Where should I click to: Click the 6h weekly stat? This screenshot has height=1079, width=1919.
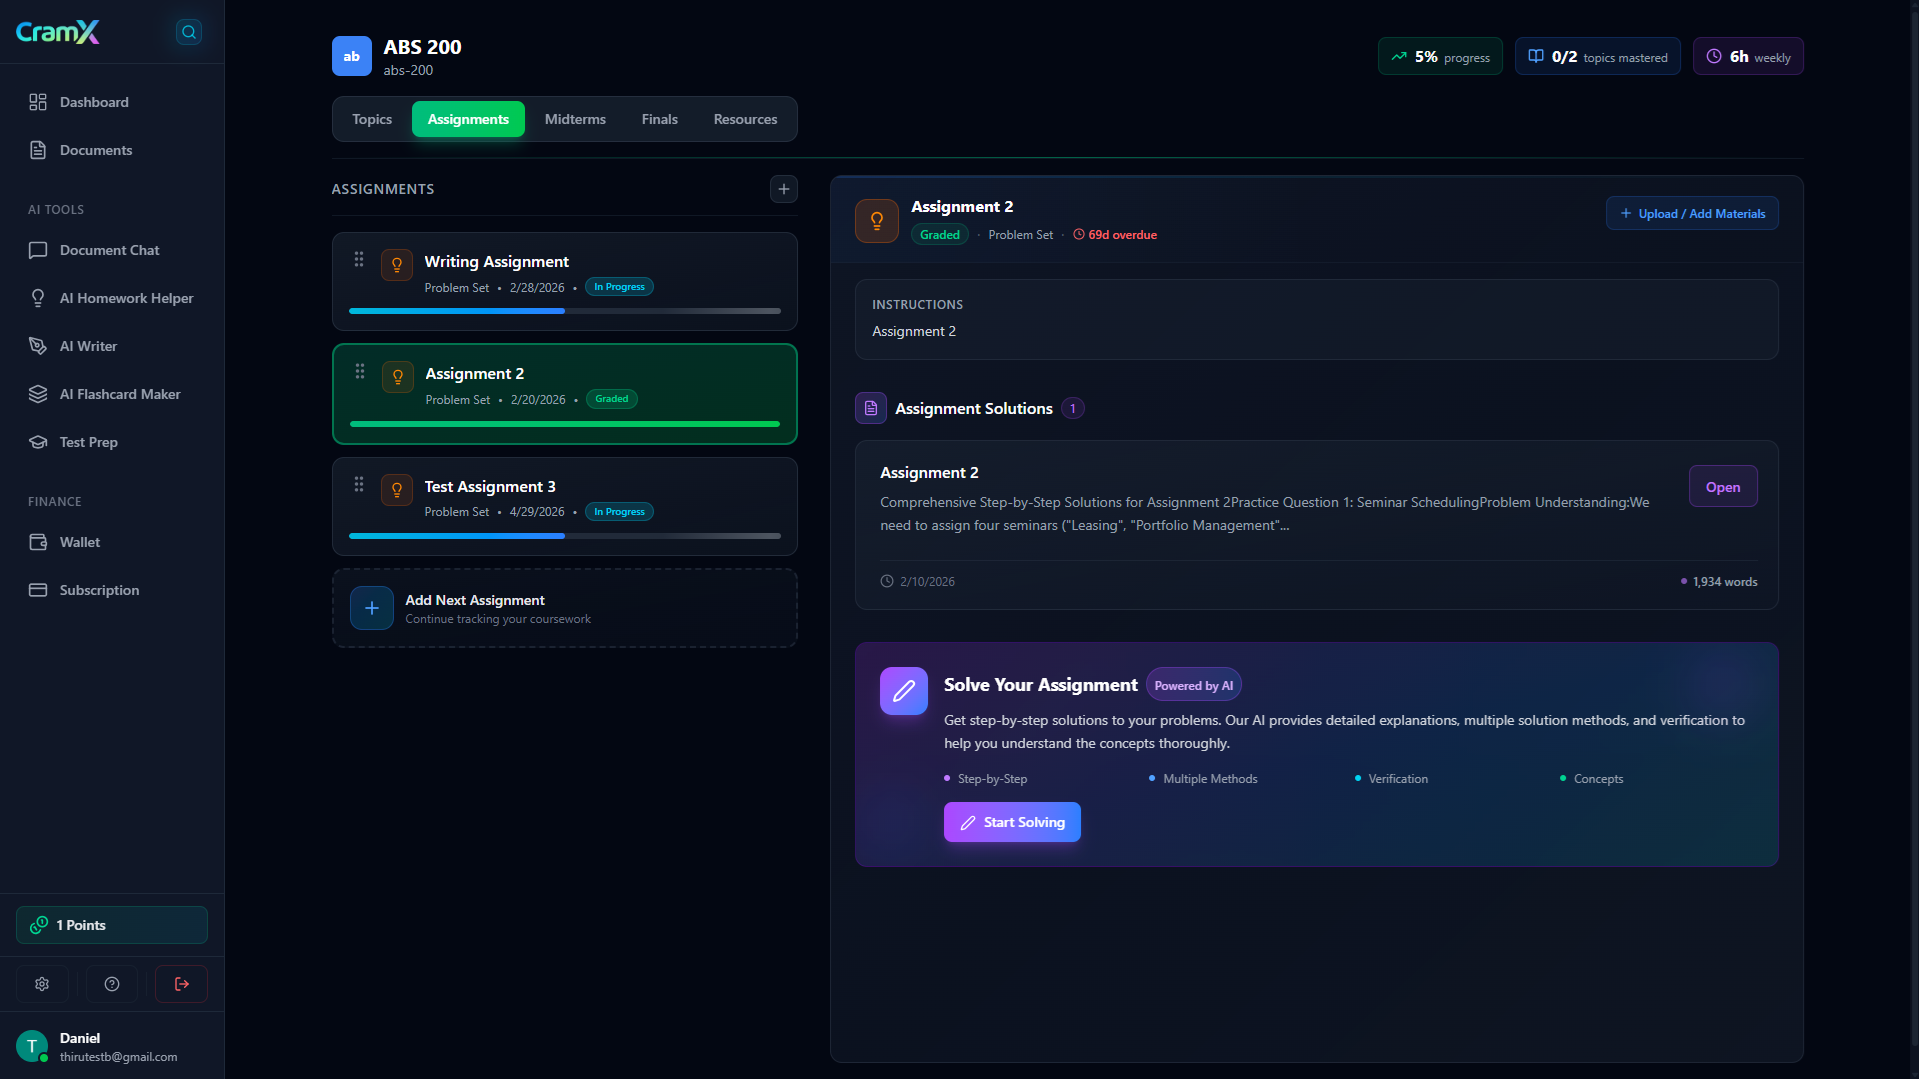(1748, 56)
